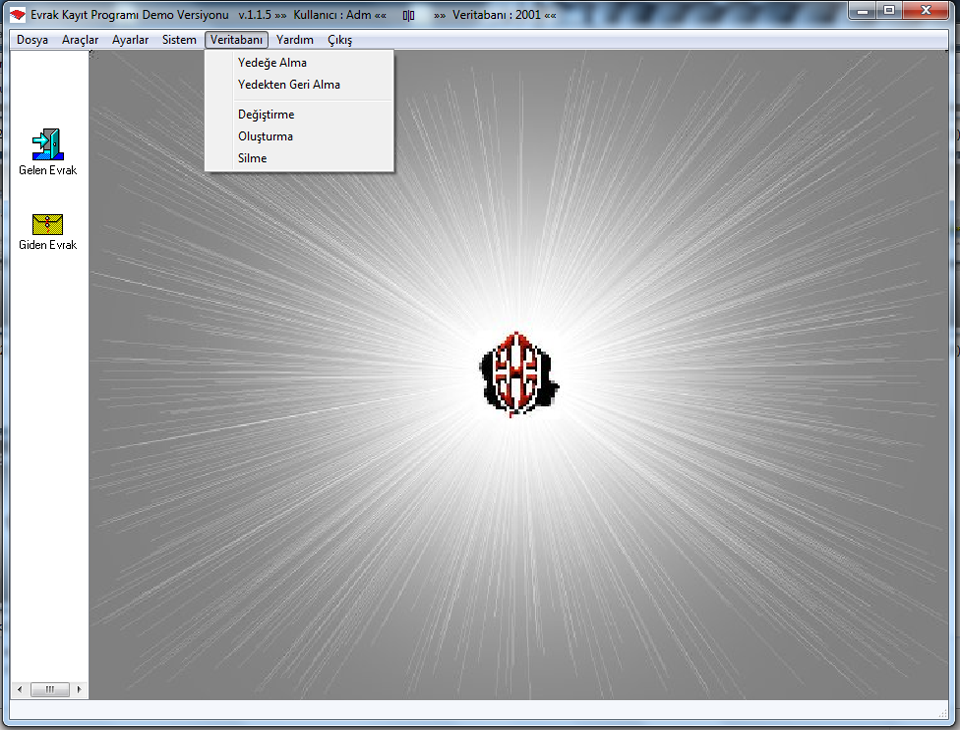Select Oluşturma menu entry
This screenshot has height=730, width=960.
(x=299, y=136)
